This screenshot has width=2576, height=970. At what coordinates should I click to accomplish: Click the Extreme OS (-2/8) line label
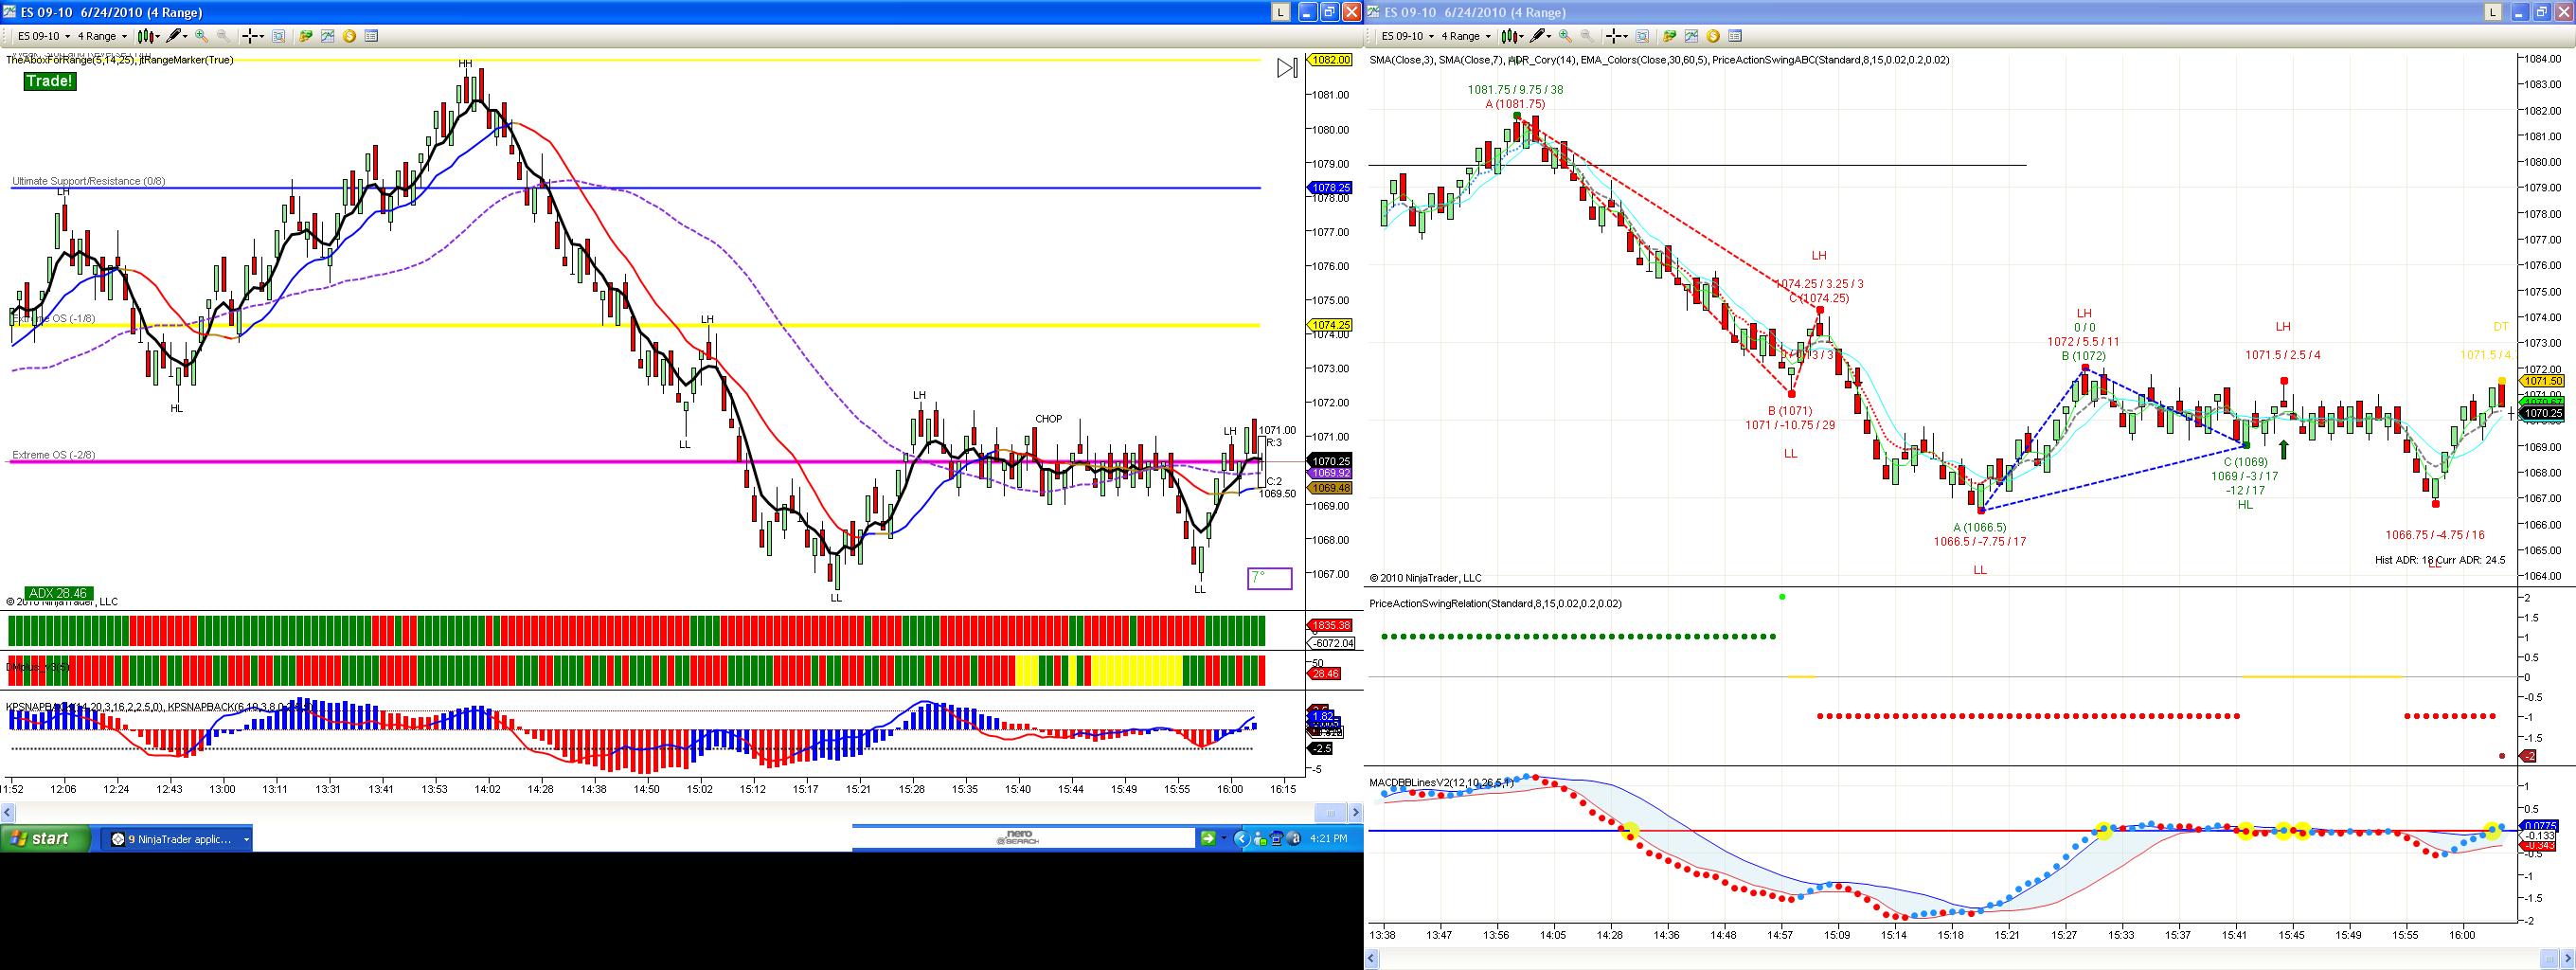[54, 455]
